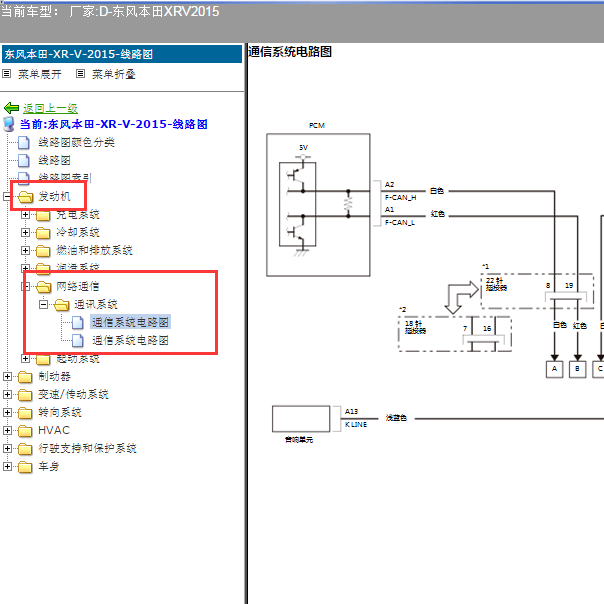Click the 东风本田-XR-V-2015-线路图 panel header
This screenshot has height=604, width=604.
click(x=122, y=54)
